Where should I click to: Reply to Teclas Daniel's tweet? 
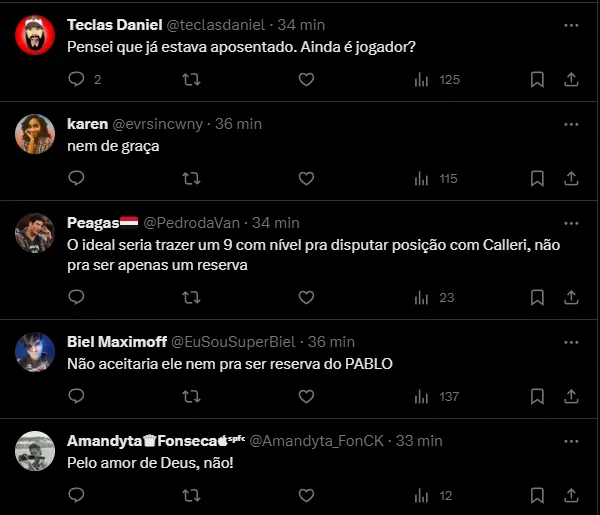tap(77, 80)
